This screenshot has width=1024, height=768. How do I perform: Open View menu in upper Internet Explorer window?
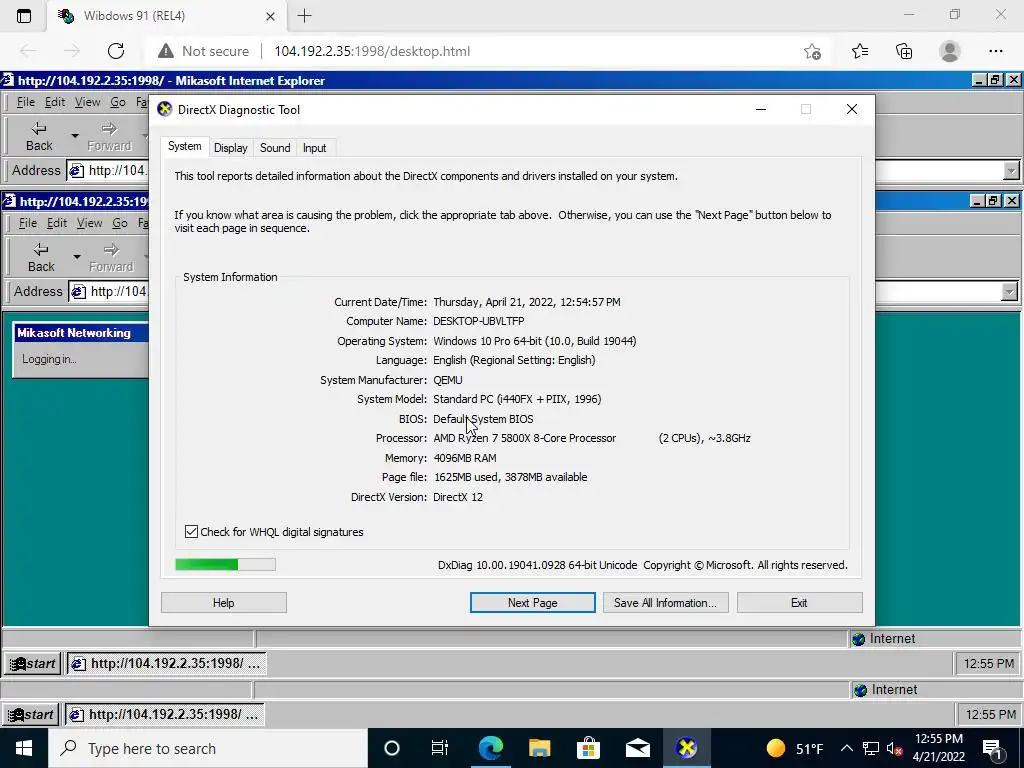click(87, 102)
